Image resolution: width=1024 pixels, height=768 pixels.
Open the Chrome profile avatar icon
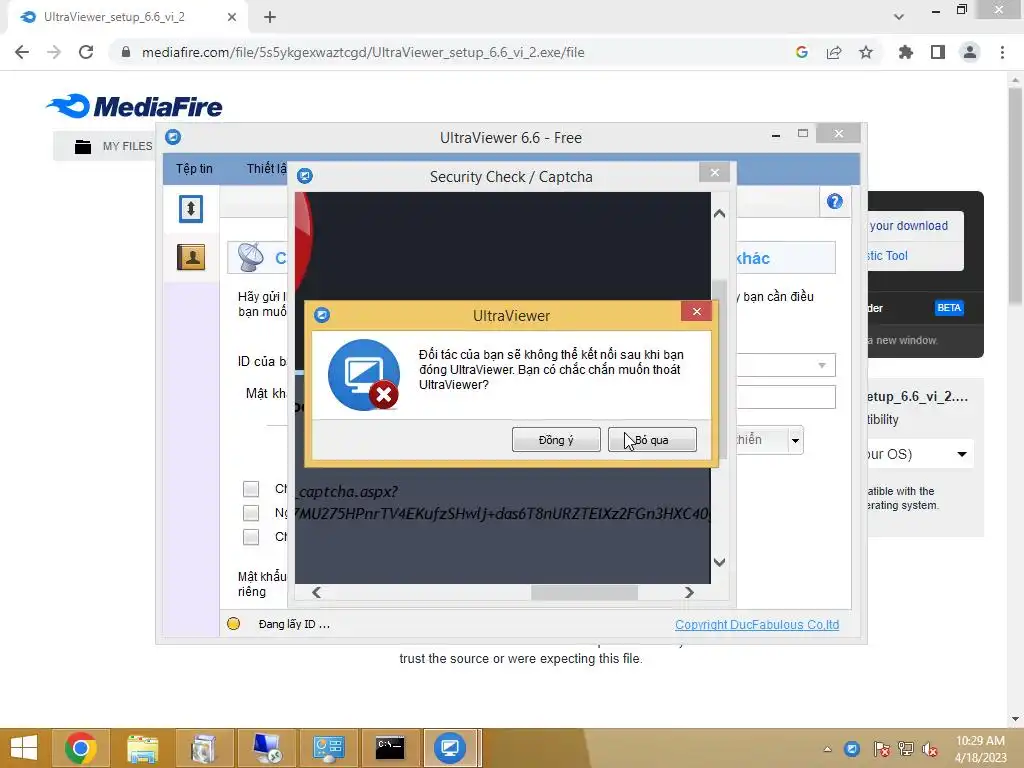(970, 52)
